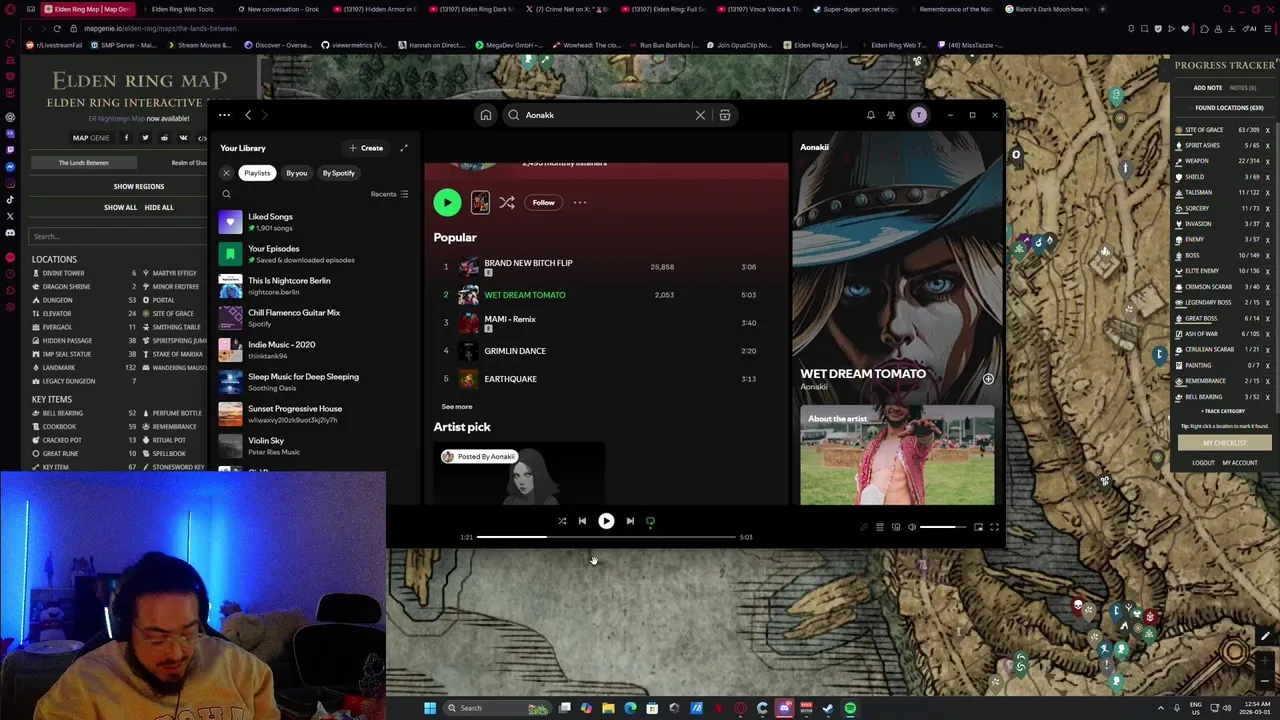Mute Spotify with the speaker icon
This screenshot has width=1280, height=720.
click(912, 527)
